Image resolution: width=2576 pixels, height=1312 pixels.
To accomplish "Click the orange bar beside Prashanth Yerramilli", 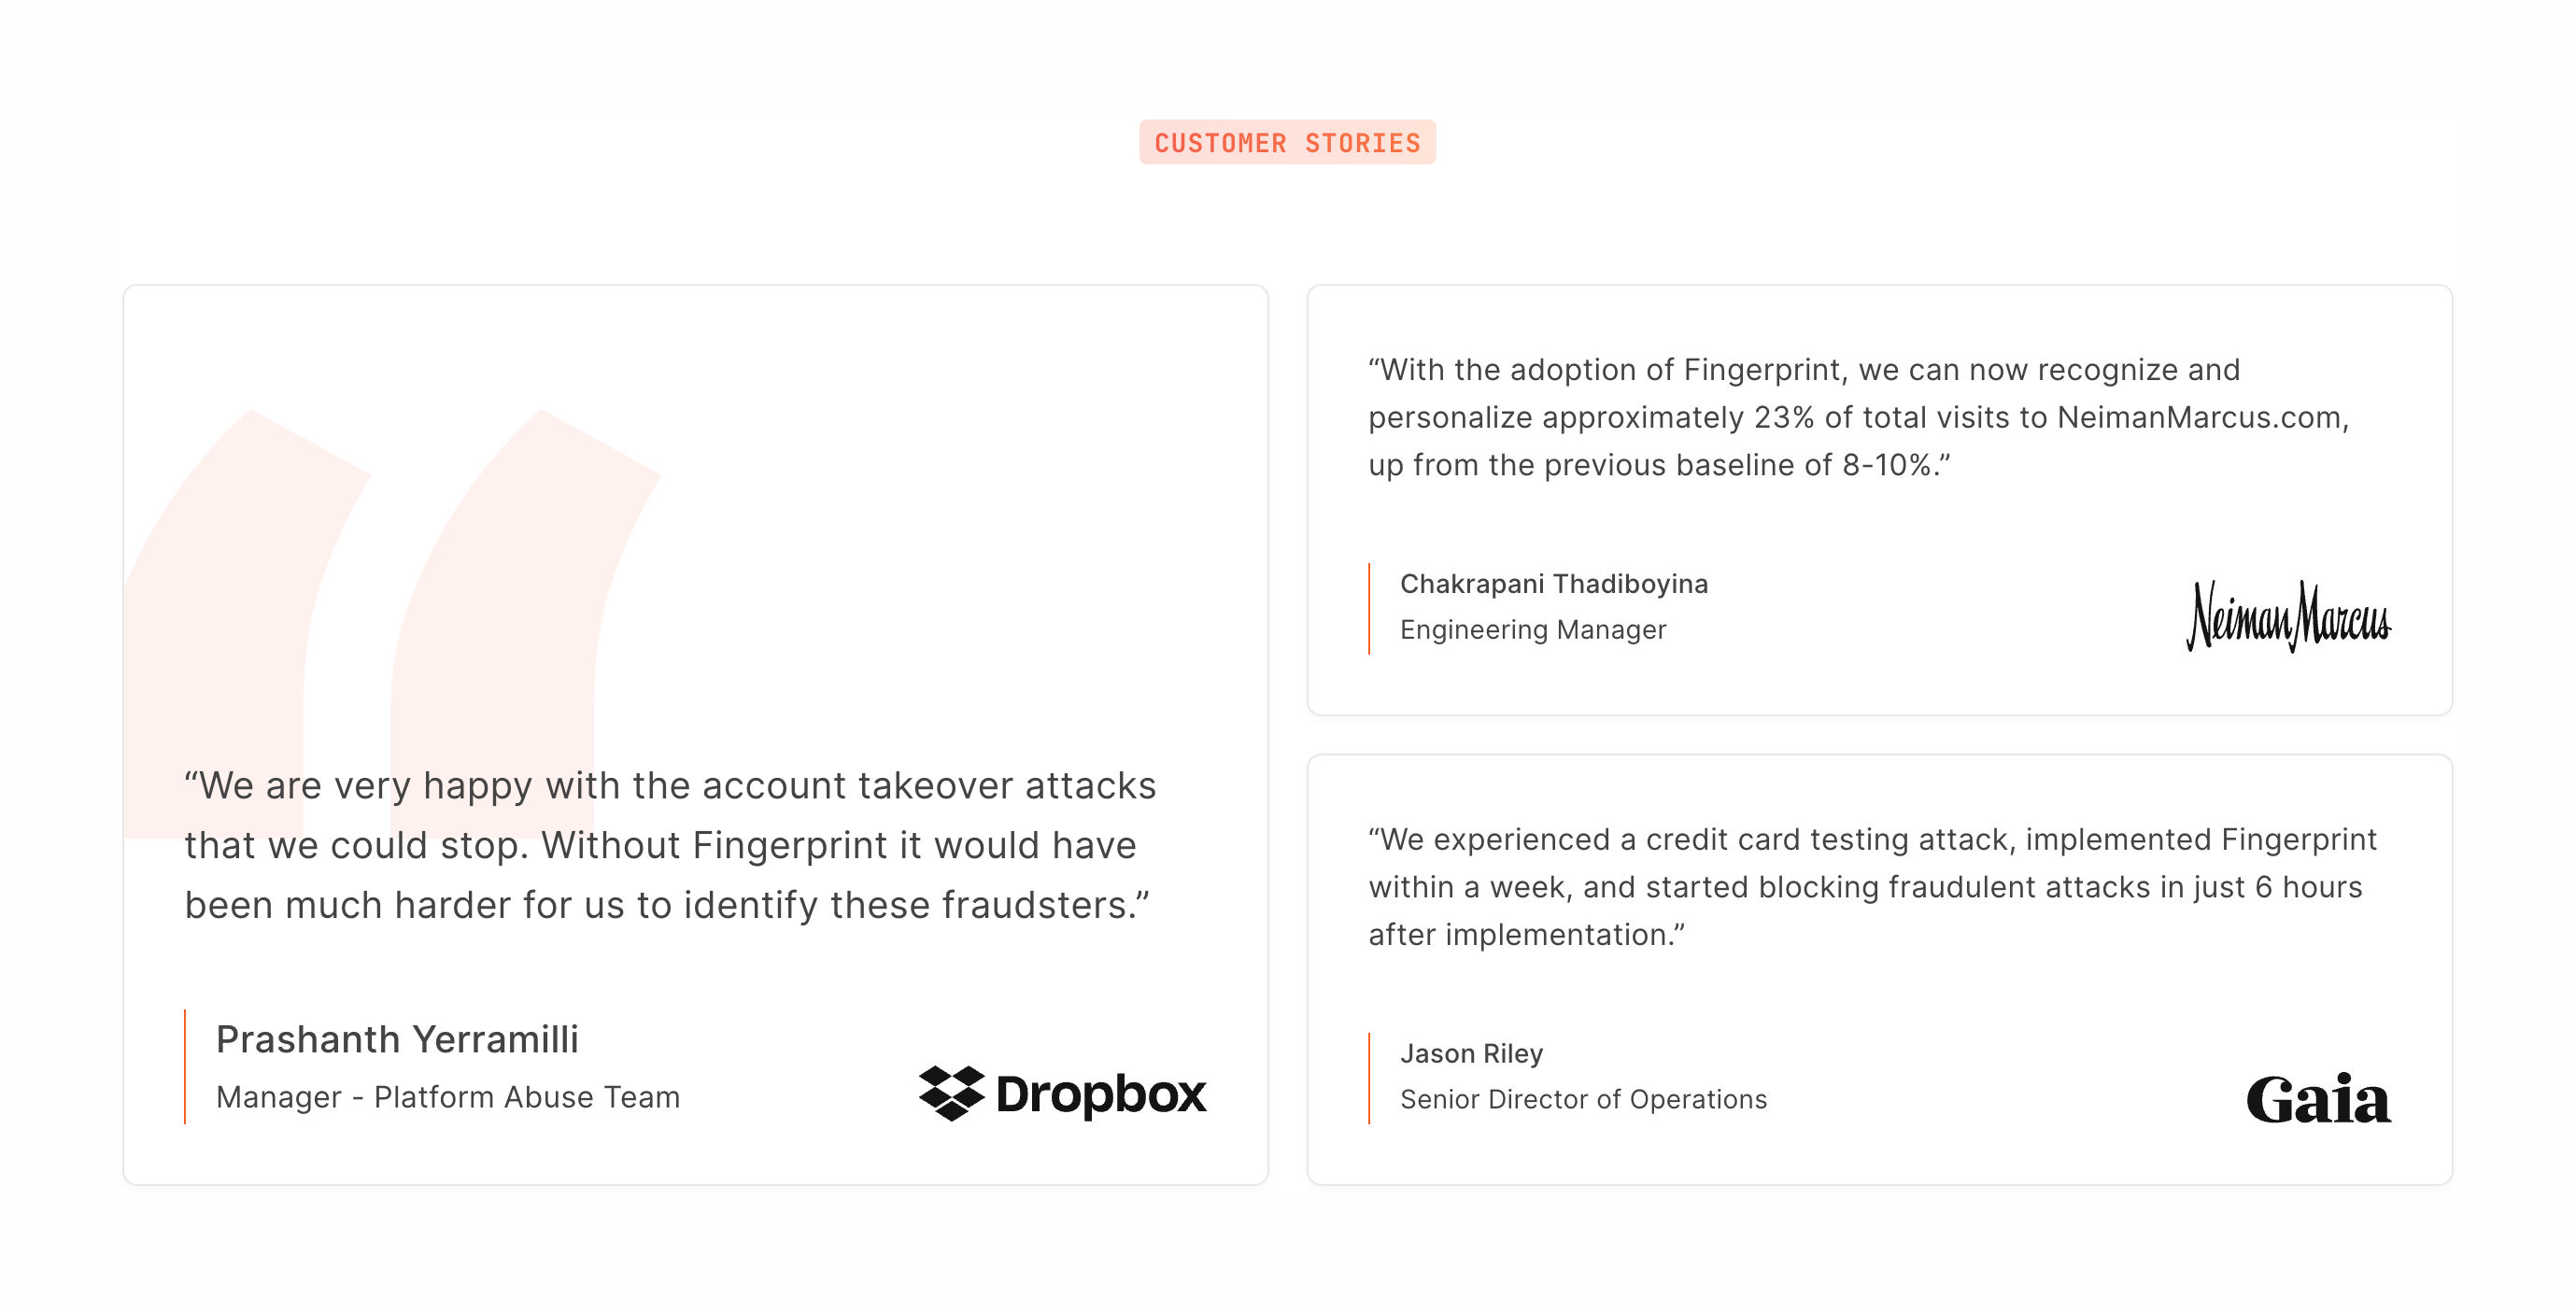I will click(x=185, y=1067).
